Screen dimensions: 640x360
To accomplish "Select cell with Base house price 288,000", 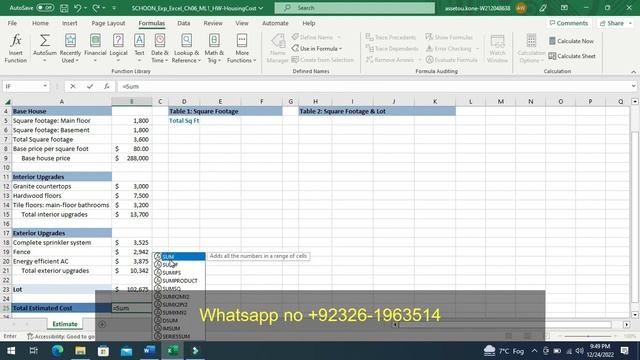I will pos(132,158).
